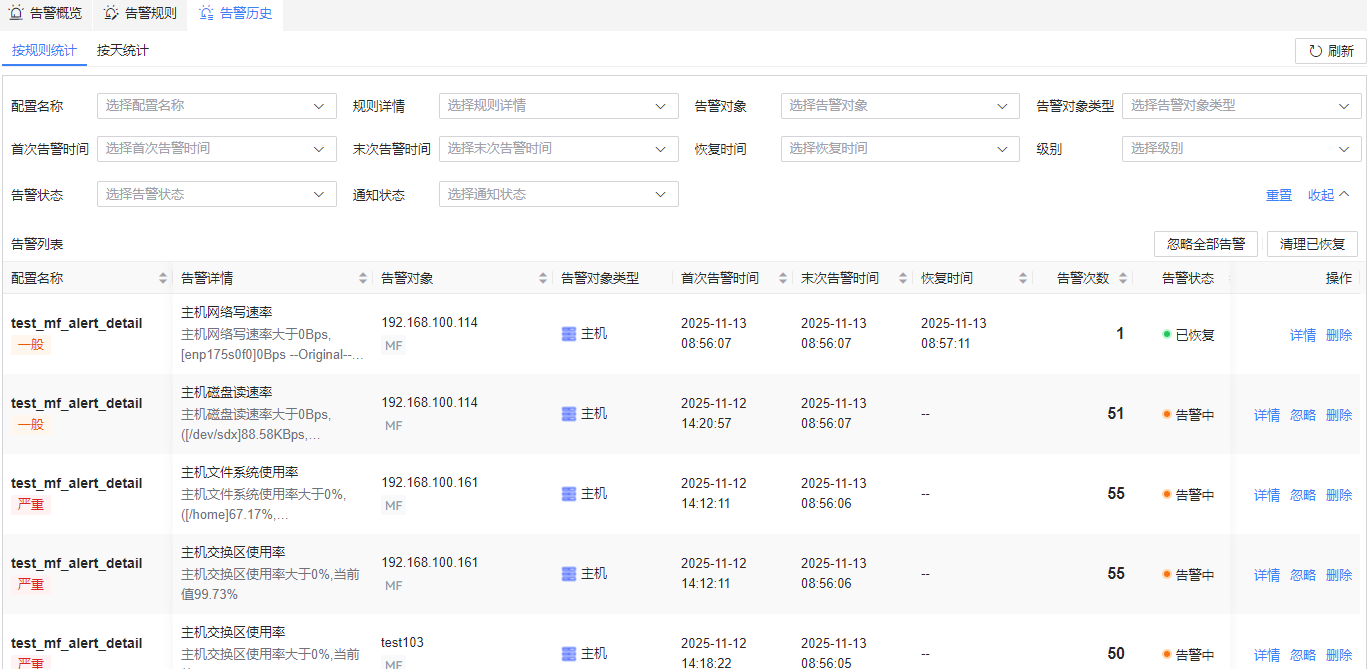This screenshot has width=1367, height=669.
Task: Click 删除 for 主机文件系统使用率 row
Action: [x=1339, y=495]
